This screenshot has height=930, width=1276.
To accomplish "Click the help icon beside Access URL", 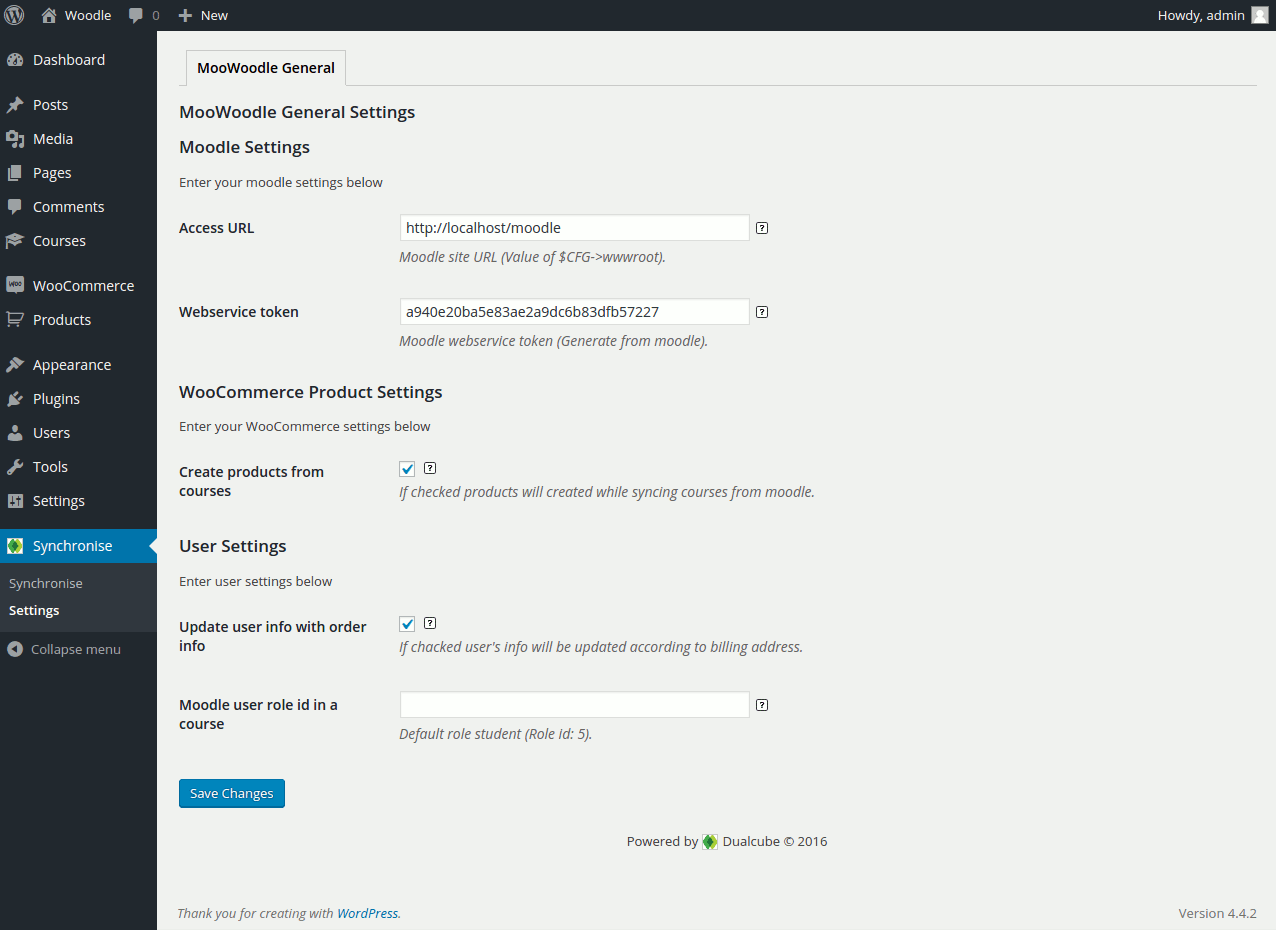I will [762, 228].
